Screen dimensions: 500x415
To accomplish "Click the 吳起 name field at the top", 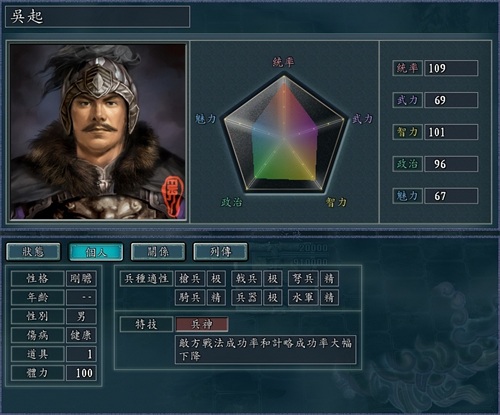I will click(x=97, y=17).
